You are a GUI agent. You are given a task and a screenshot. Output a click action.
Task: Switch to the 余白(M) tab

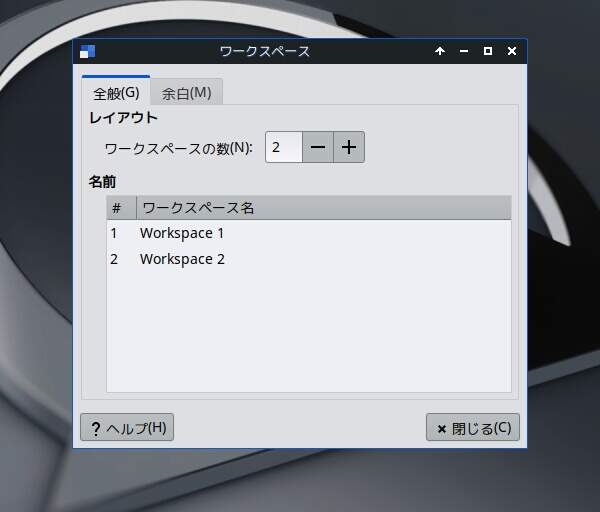tap(186, 93)
